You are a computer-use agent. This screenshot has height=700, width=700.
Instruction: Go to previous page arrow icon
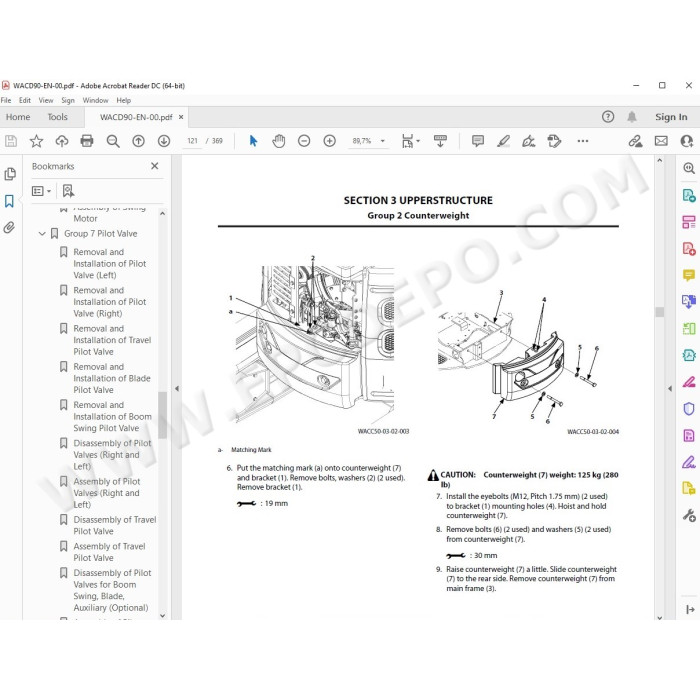click(x=138, y=141)
